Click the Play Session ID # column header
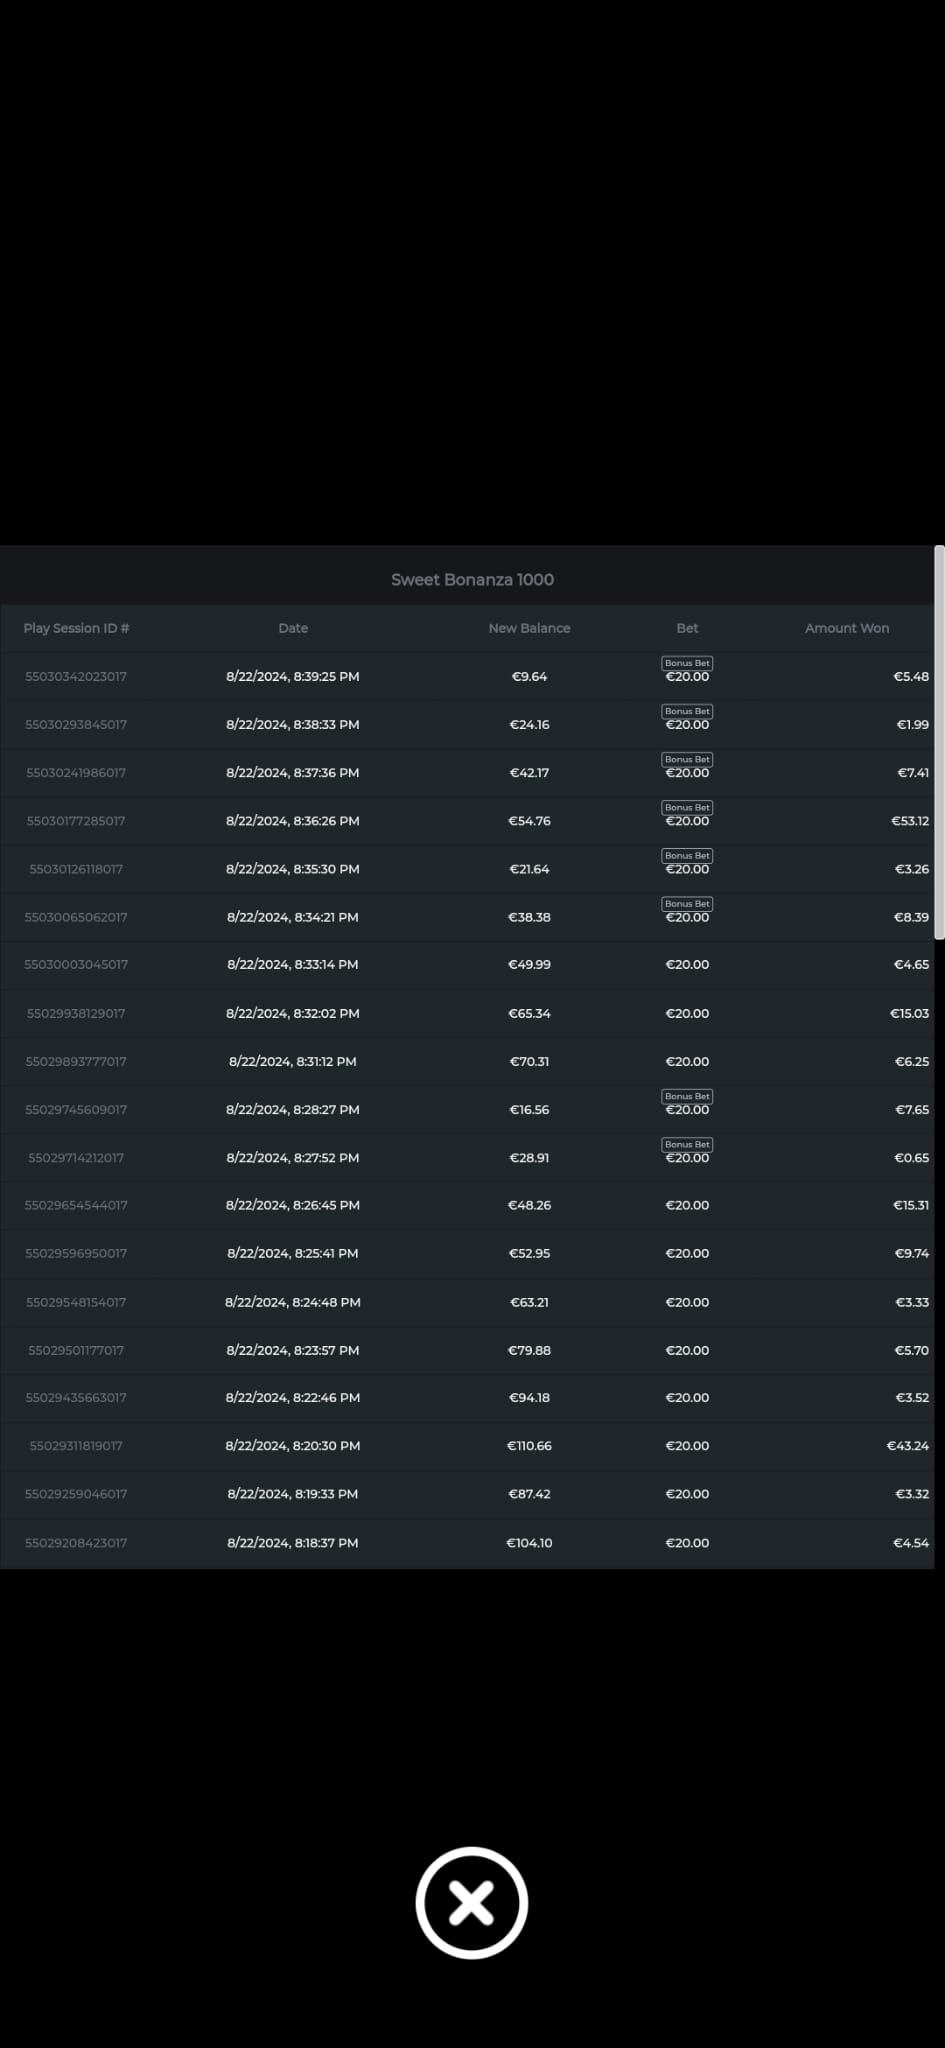This screenshot has height=2048, width=945. (x=77, y=628)
